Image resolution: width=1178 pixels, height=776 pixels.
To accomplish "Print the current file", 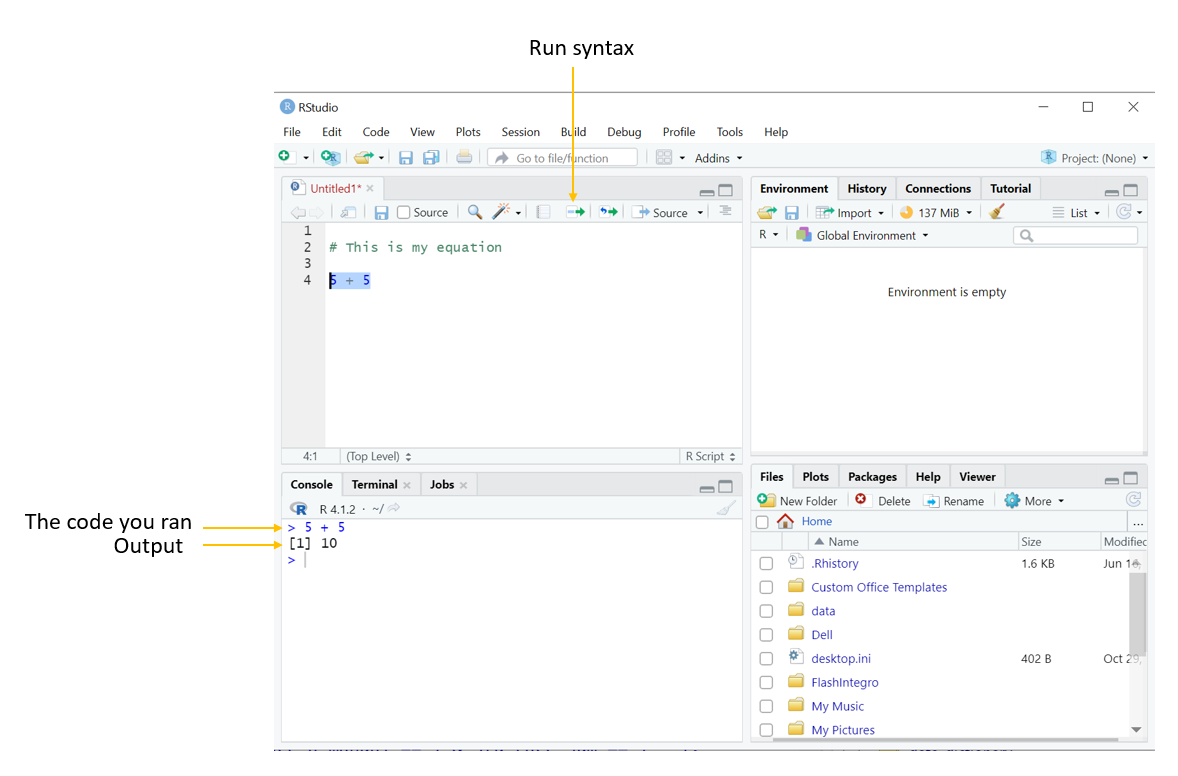I will tap(464, 157).
